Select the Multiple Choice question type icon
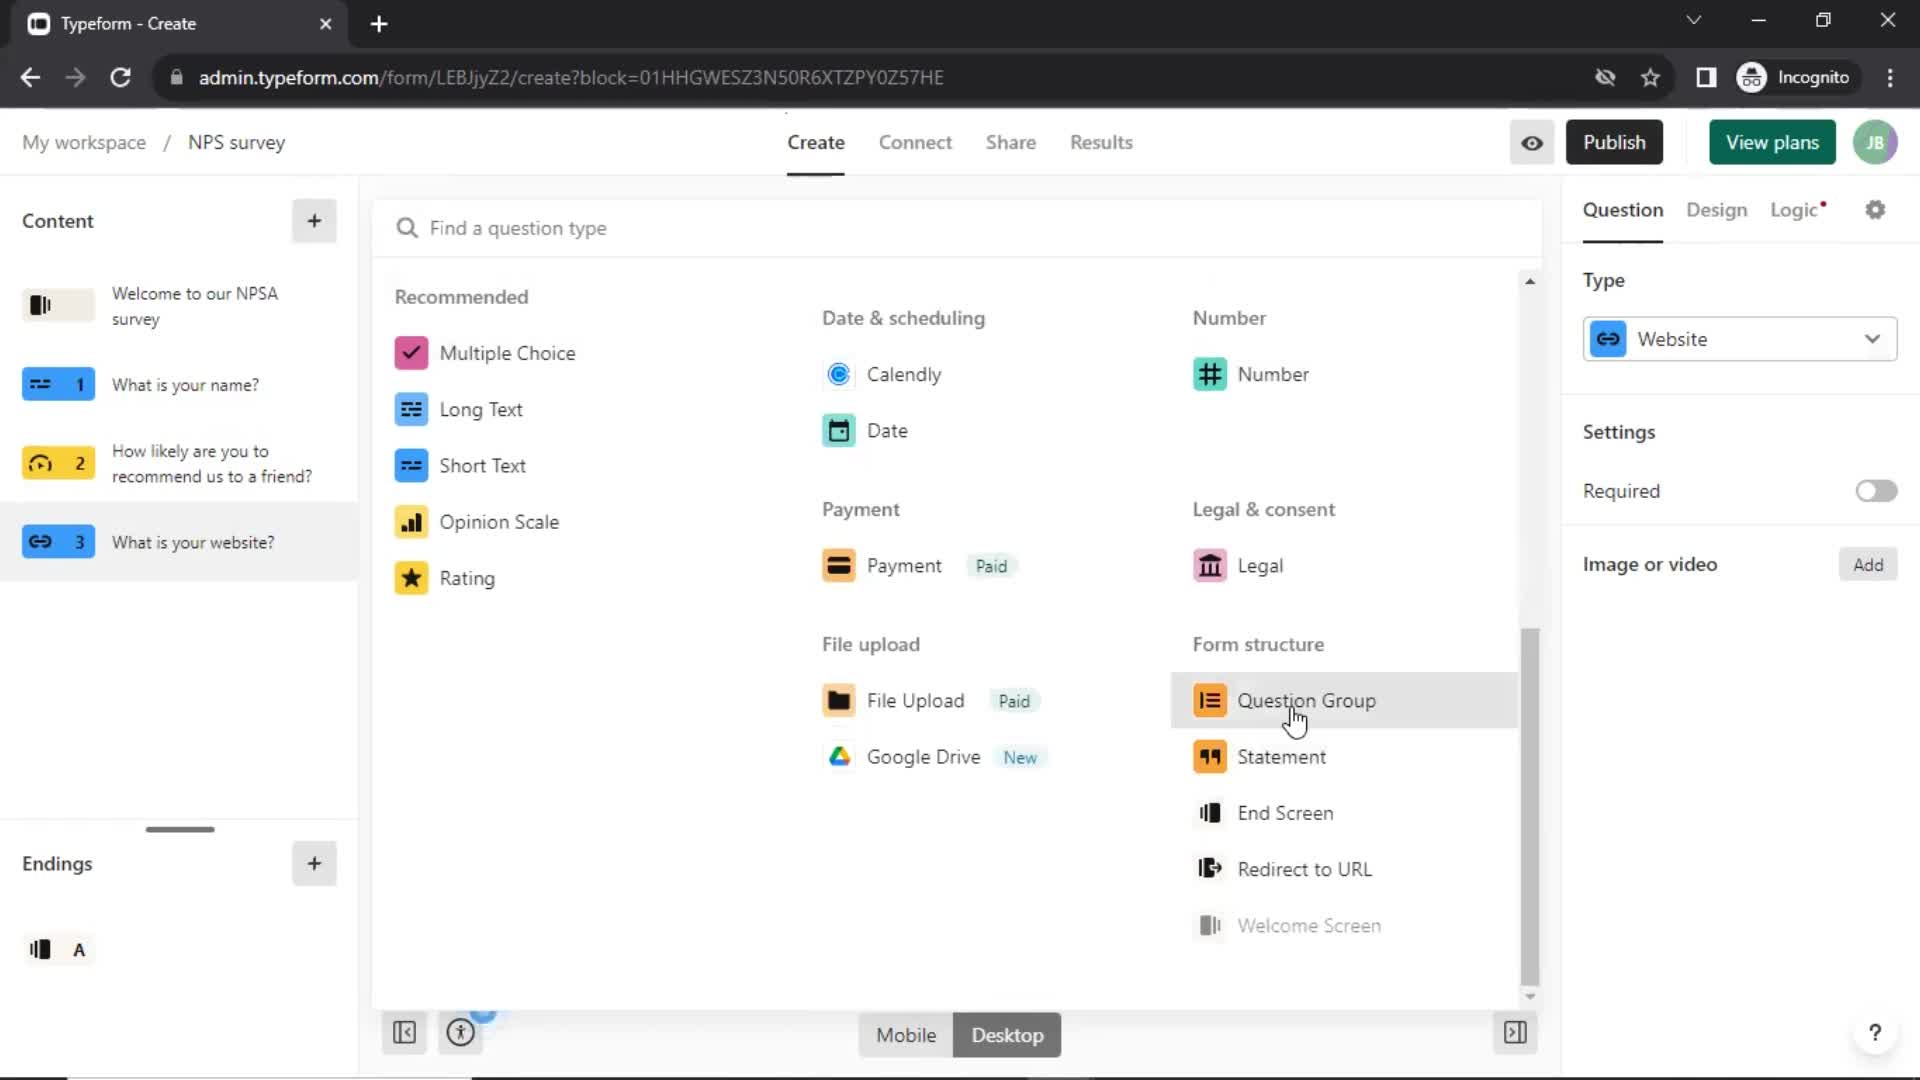This screenshot has width=1920, height=1080. 411,353
